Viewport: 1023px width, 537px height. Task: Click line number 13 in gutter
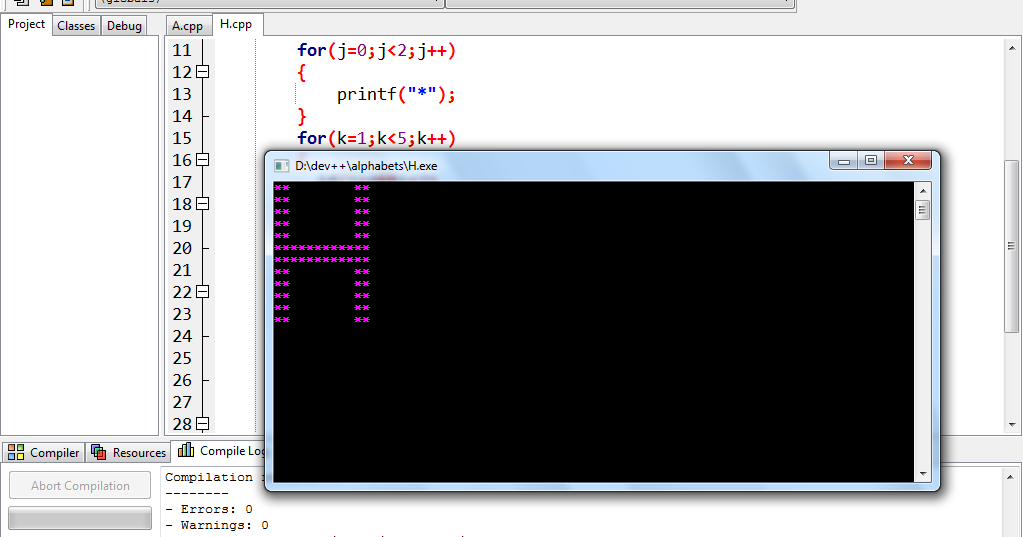pyautogui.click(x=182, y=95)
